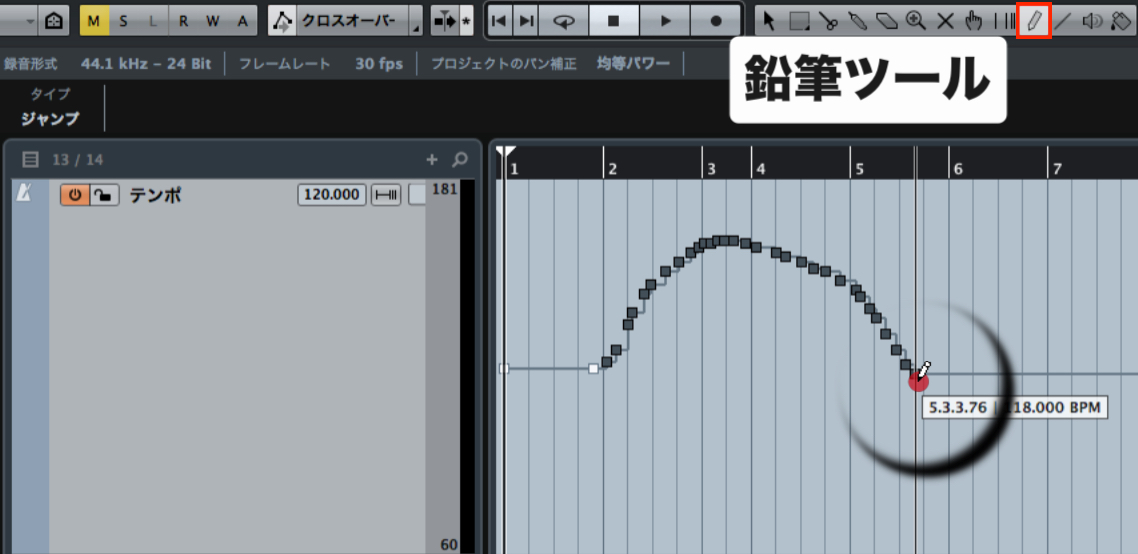
Task: Choose the Comp hand tool
Action: [x=975, y=21]
